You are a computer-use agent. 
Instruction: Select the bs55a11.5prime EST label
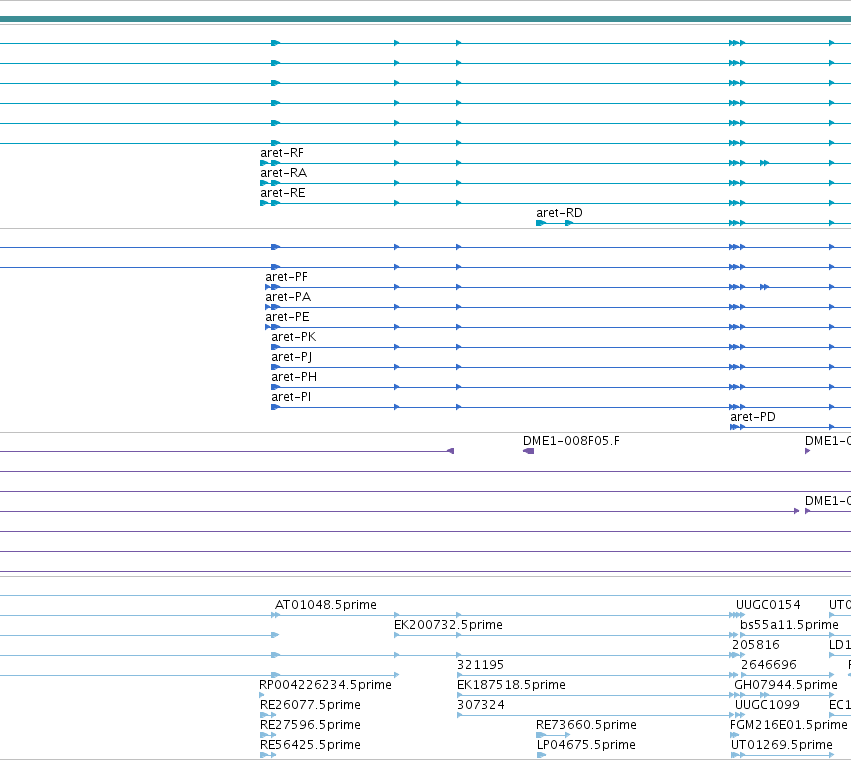click(x=789, y=625)
